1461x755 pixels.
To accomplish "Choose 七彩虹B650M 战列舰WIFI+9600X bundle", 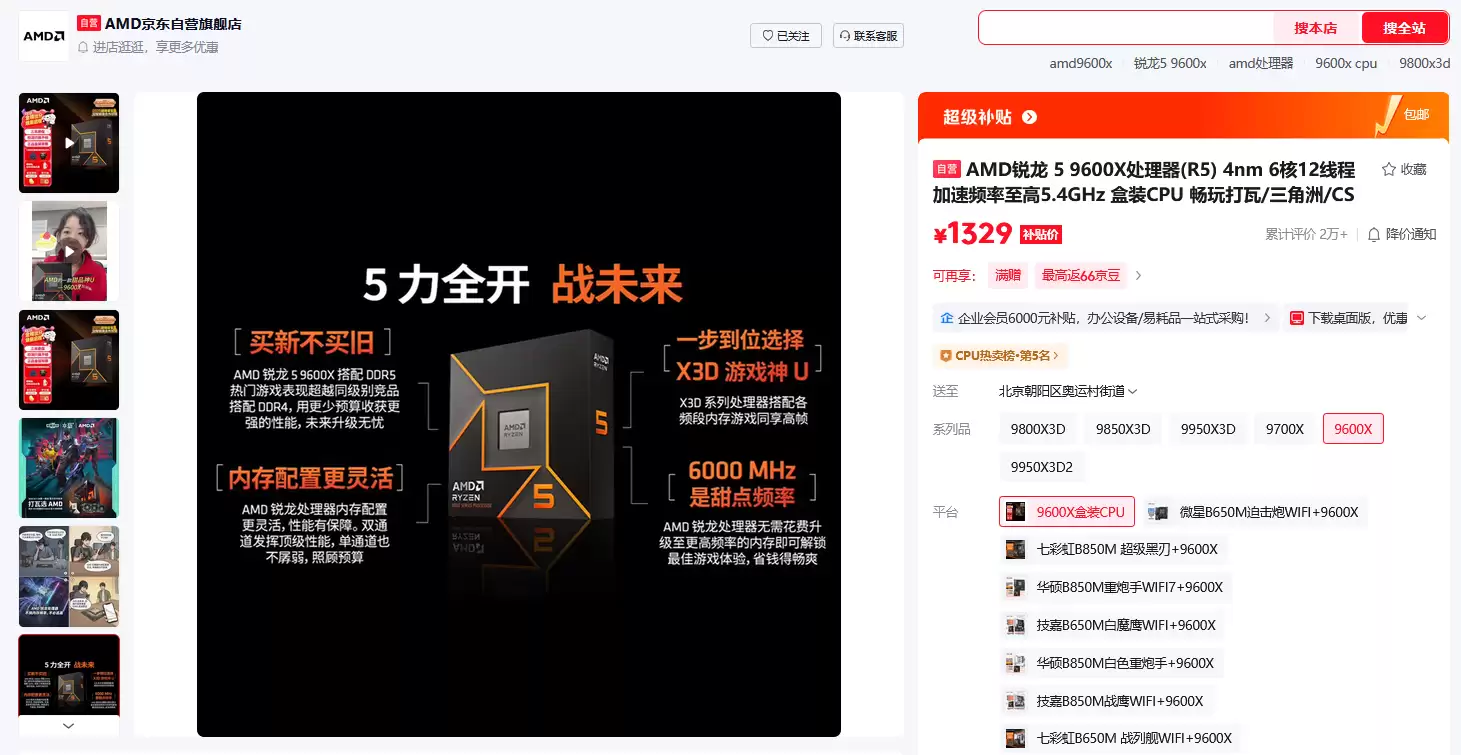I will 1121,738.
